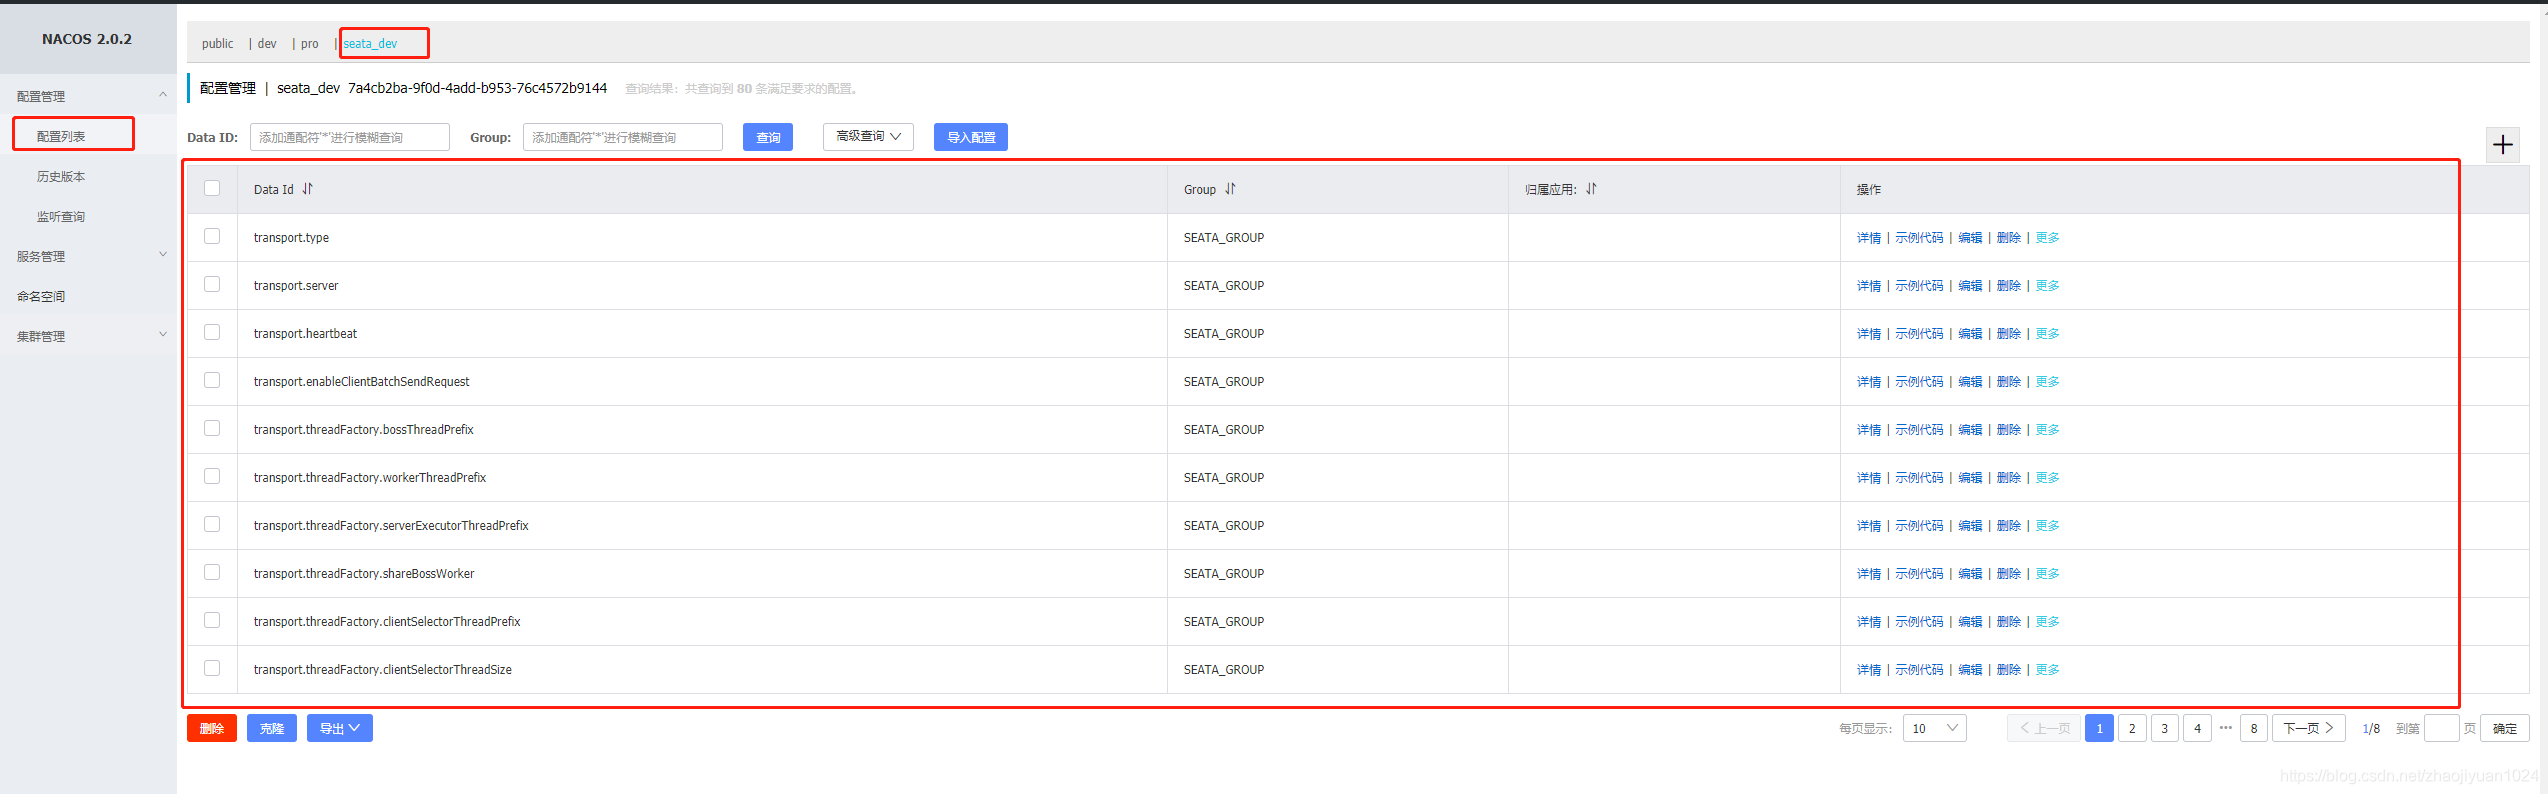The image size is (2548, 794).
Task: Open 详情 for the clientSelectorThreadSize row
Action: tap(1868, 670)
